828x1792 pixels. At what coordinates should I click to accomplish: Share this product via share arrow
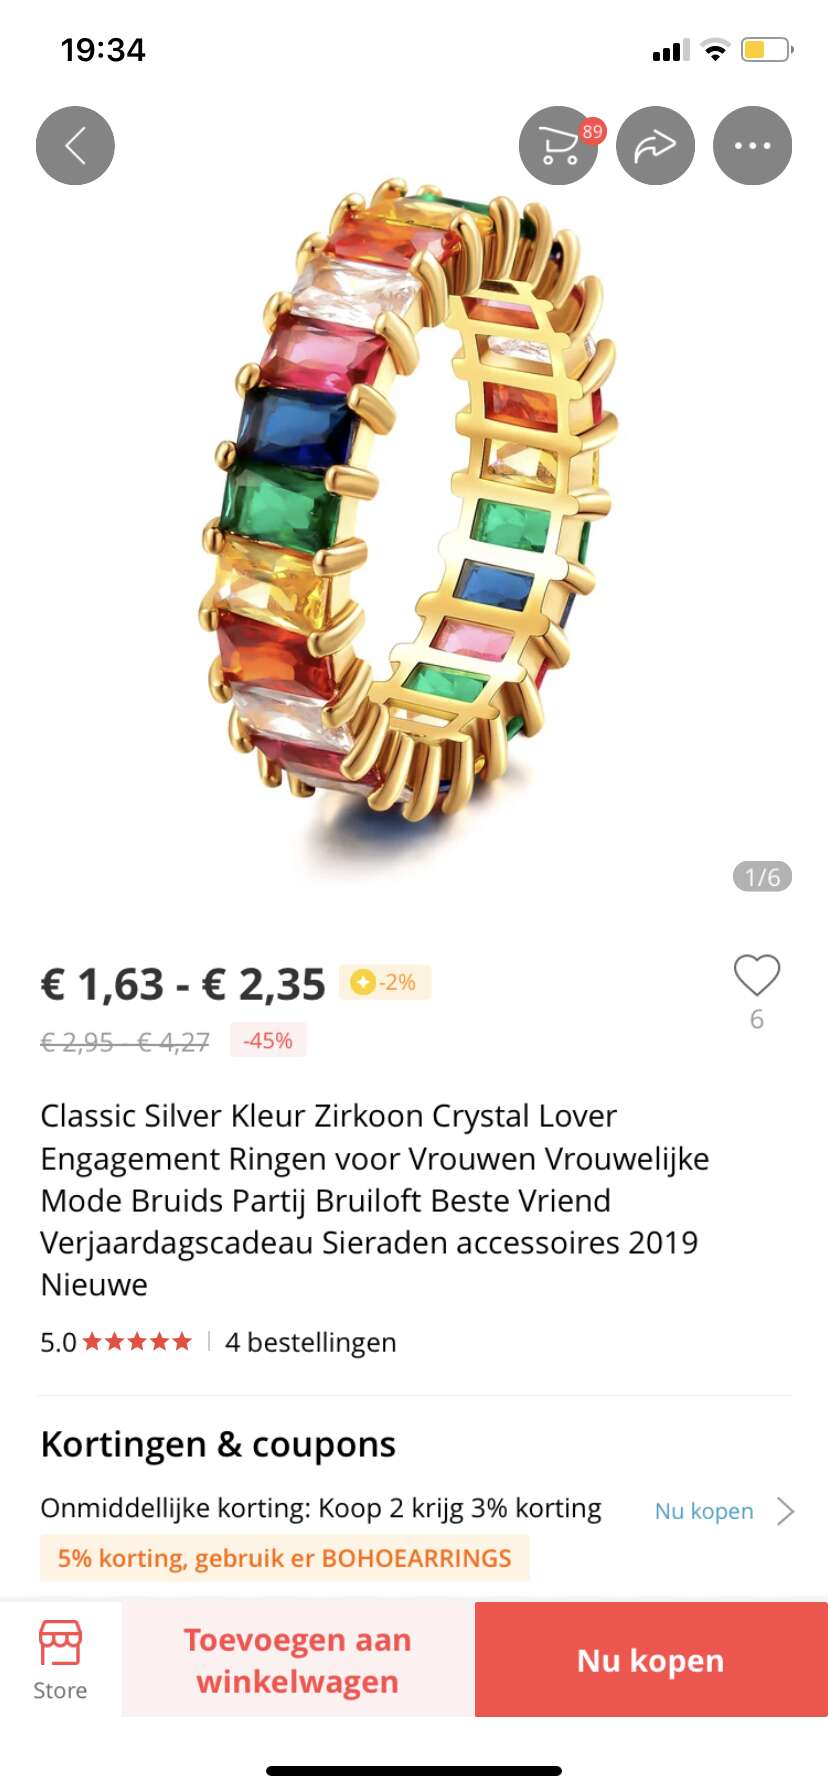(x=656, y=146)
